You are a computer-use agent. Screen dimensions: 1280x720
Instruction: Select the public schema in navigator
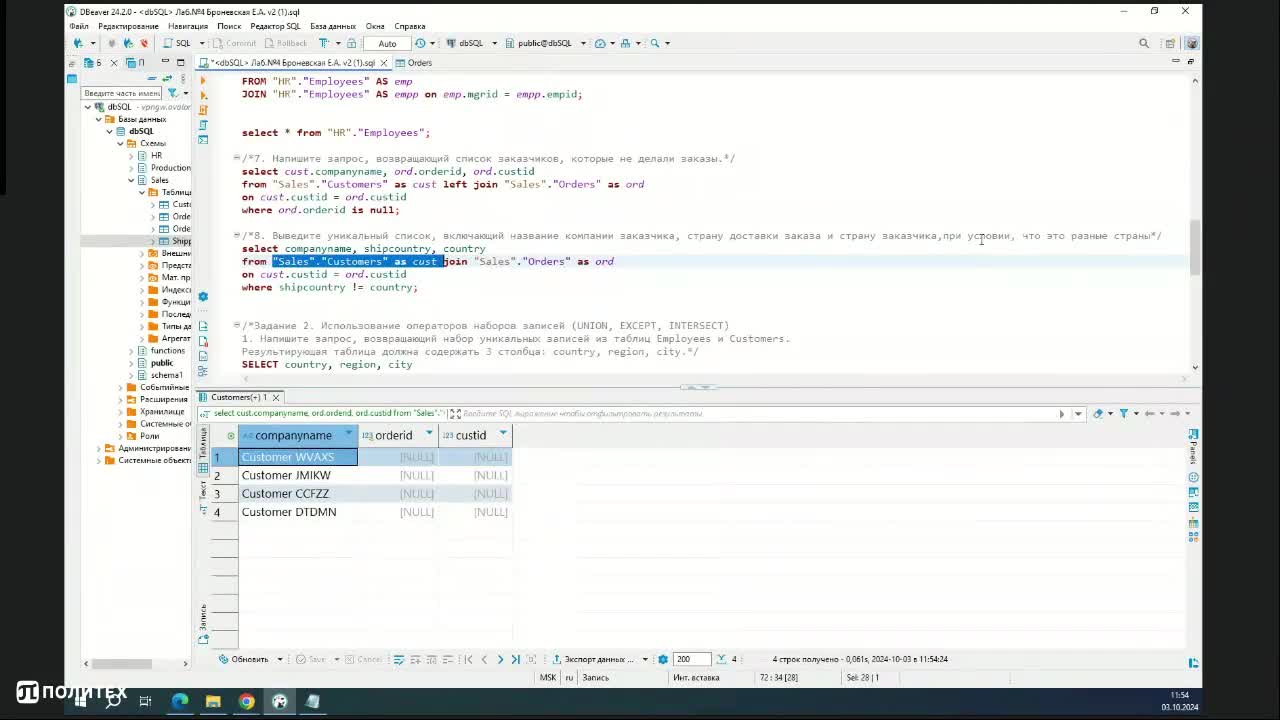(x=162, y=363)
